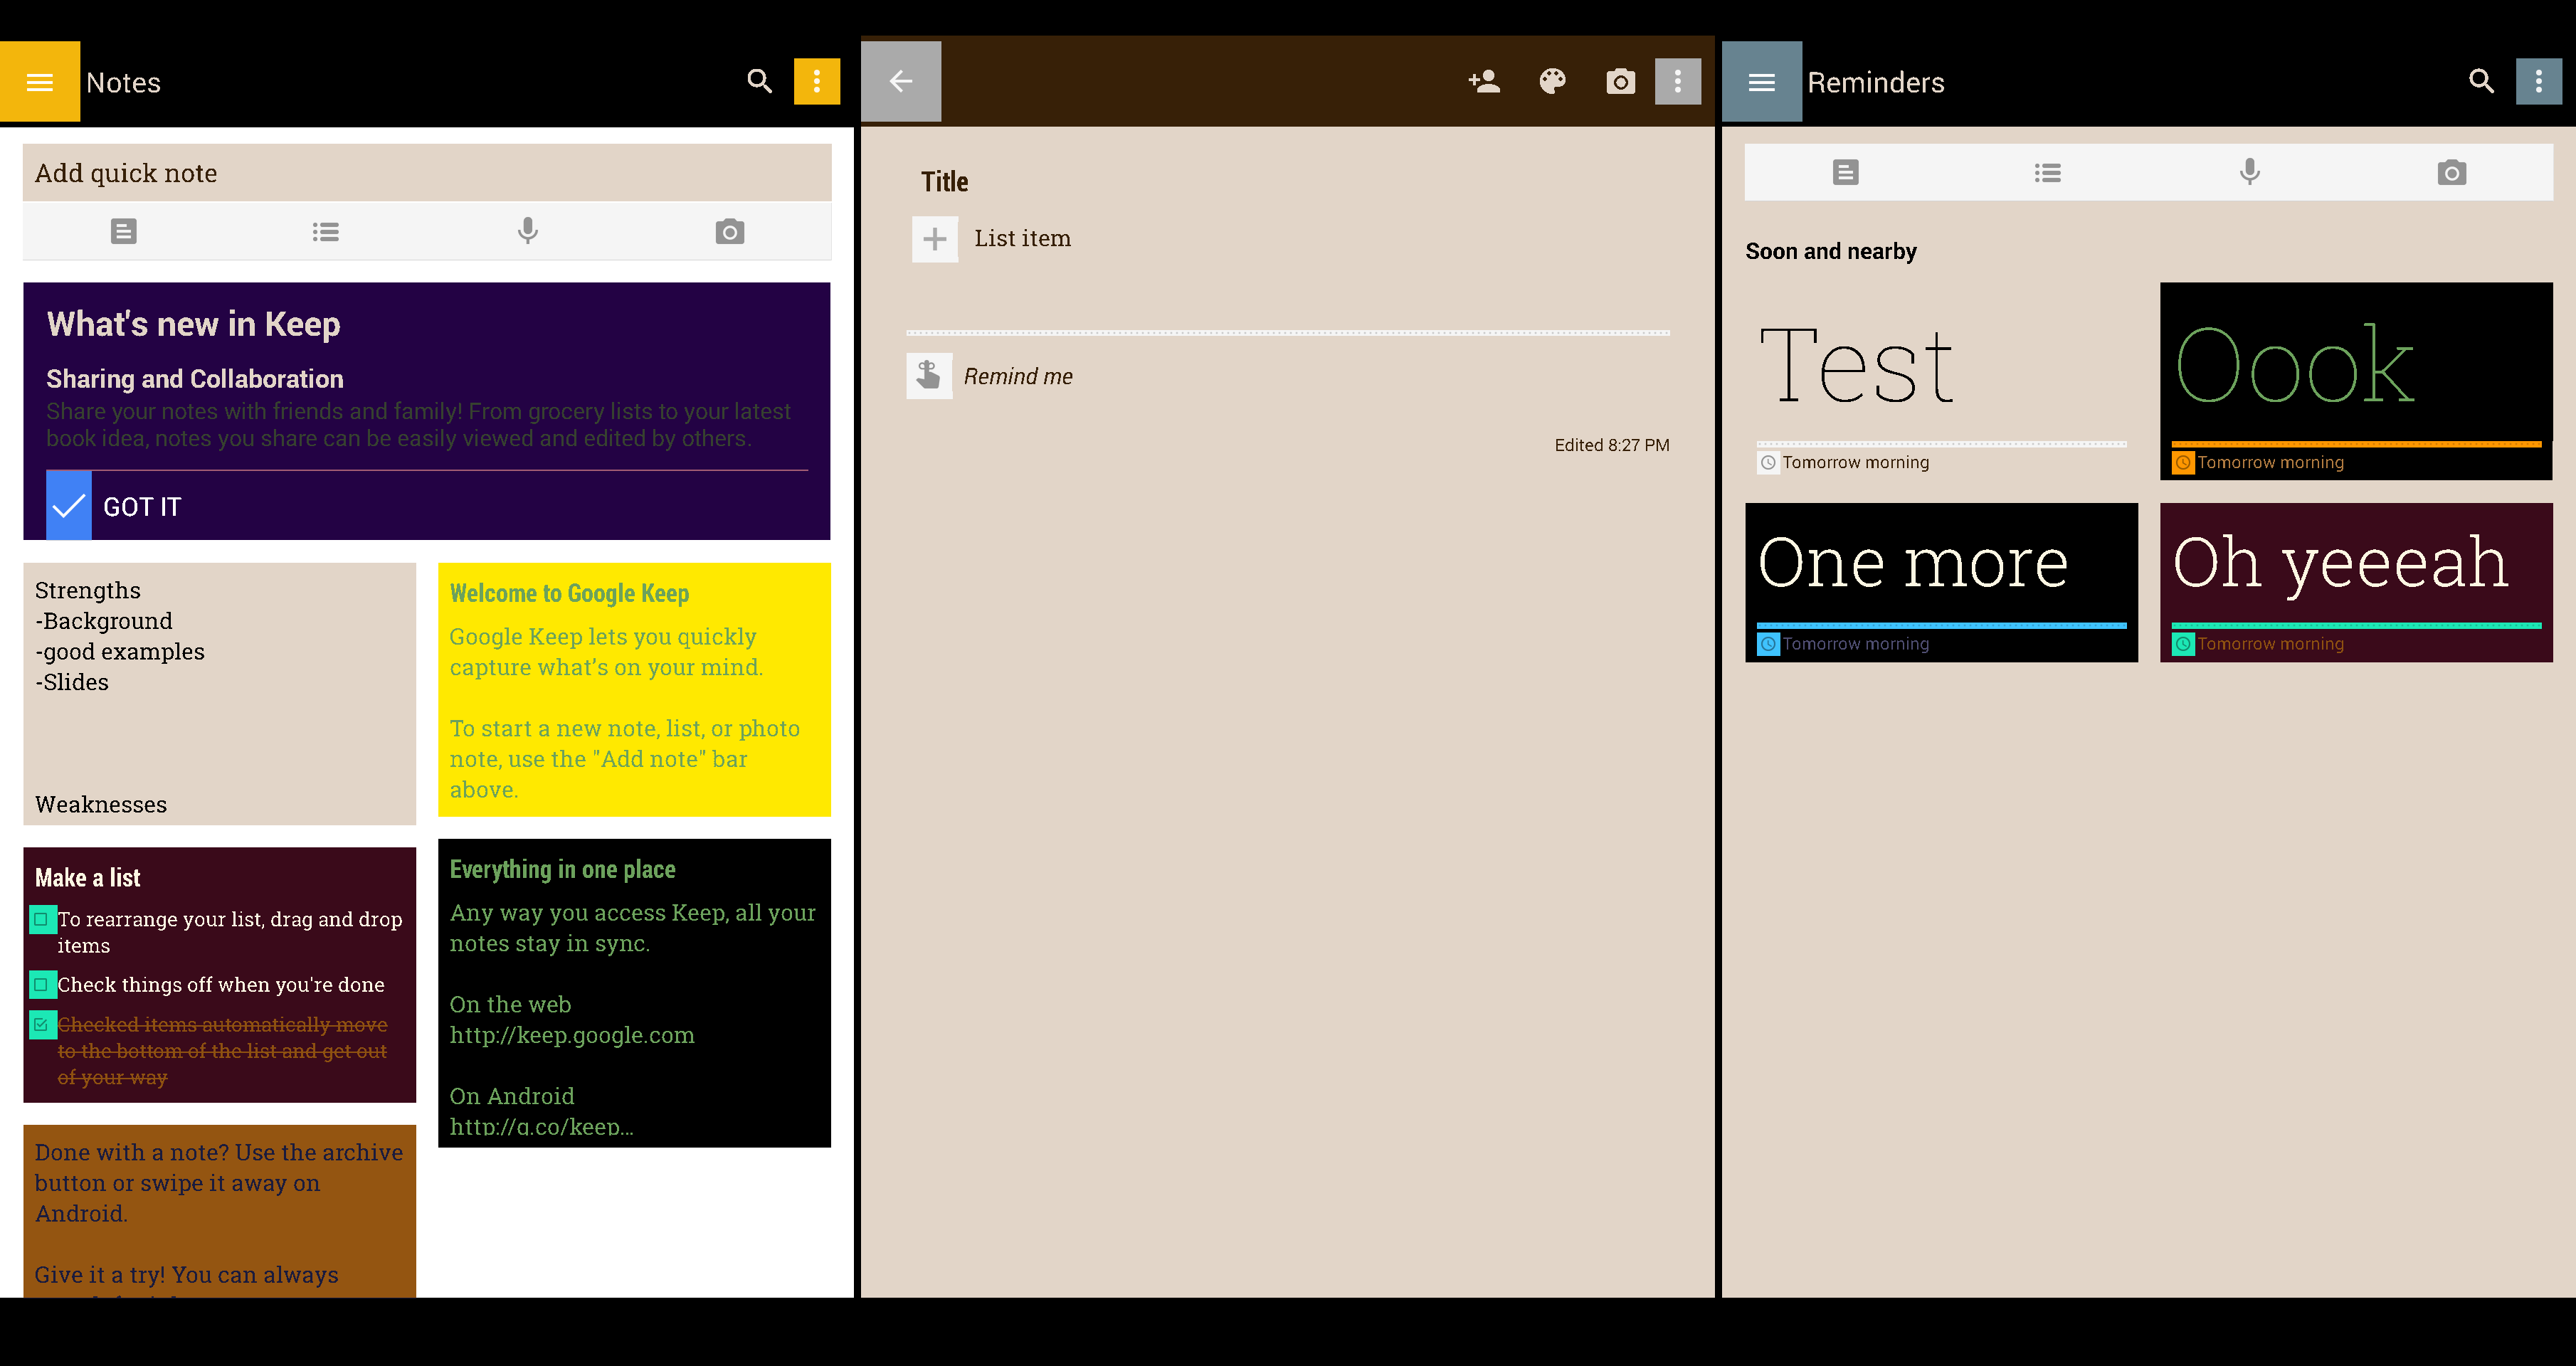Check 'Check things off when you're done'
Viewport: 2576px width, 1366px height.
(42, 985)
